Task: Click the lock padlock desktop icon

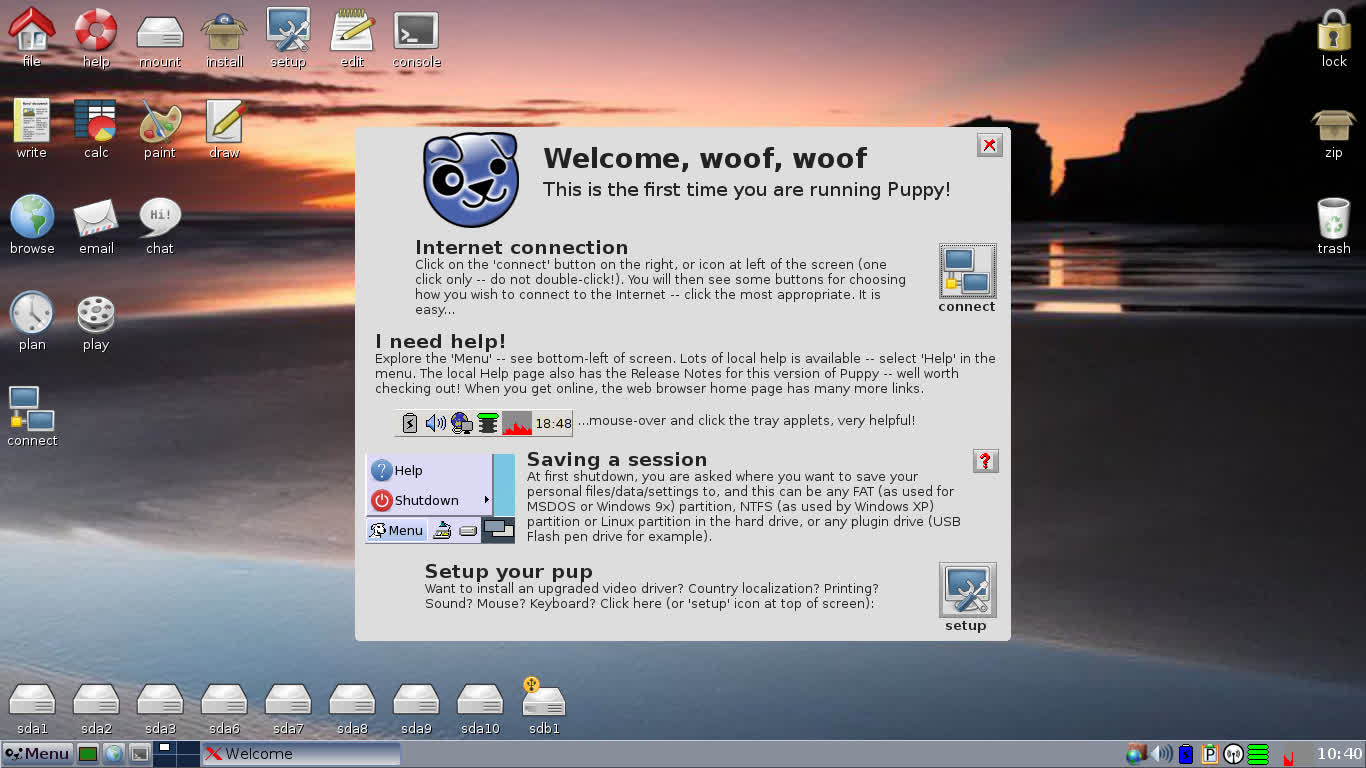Action: point(1334,30)
